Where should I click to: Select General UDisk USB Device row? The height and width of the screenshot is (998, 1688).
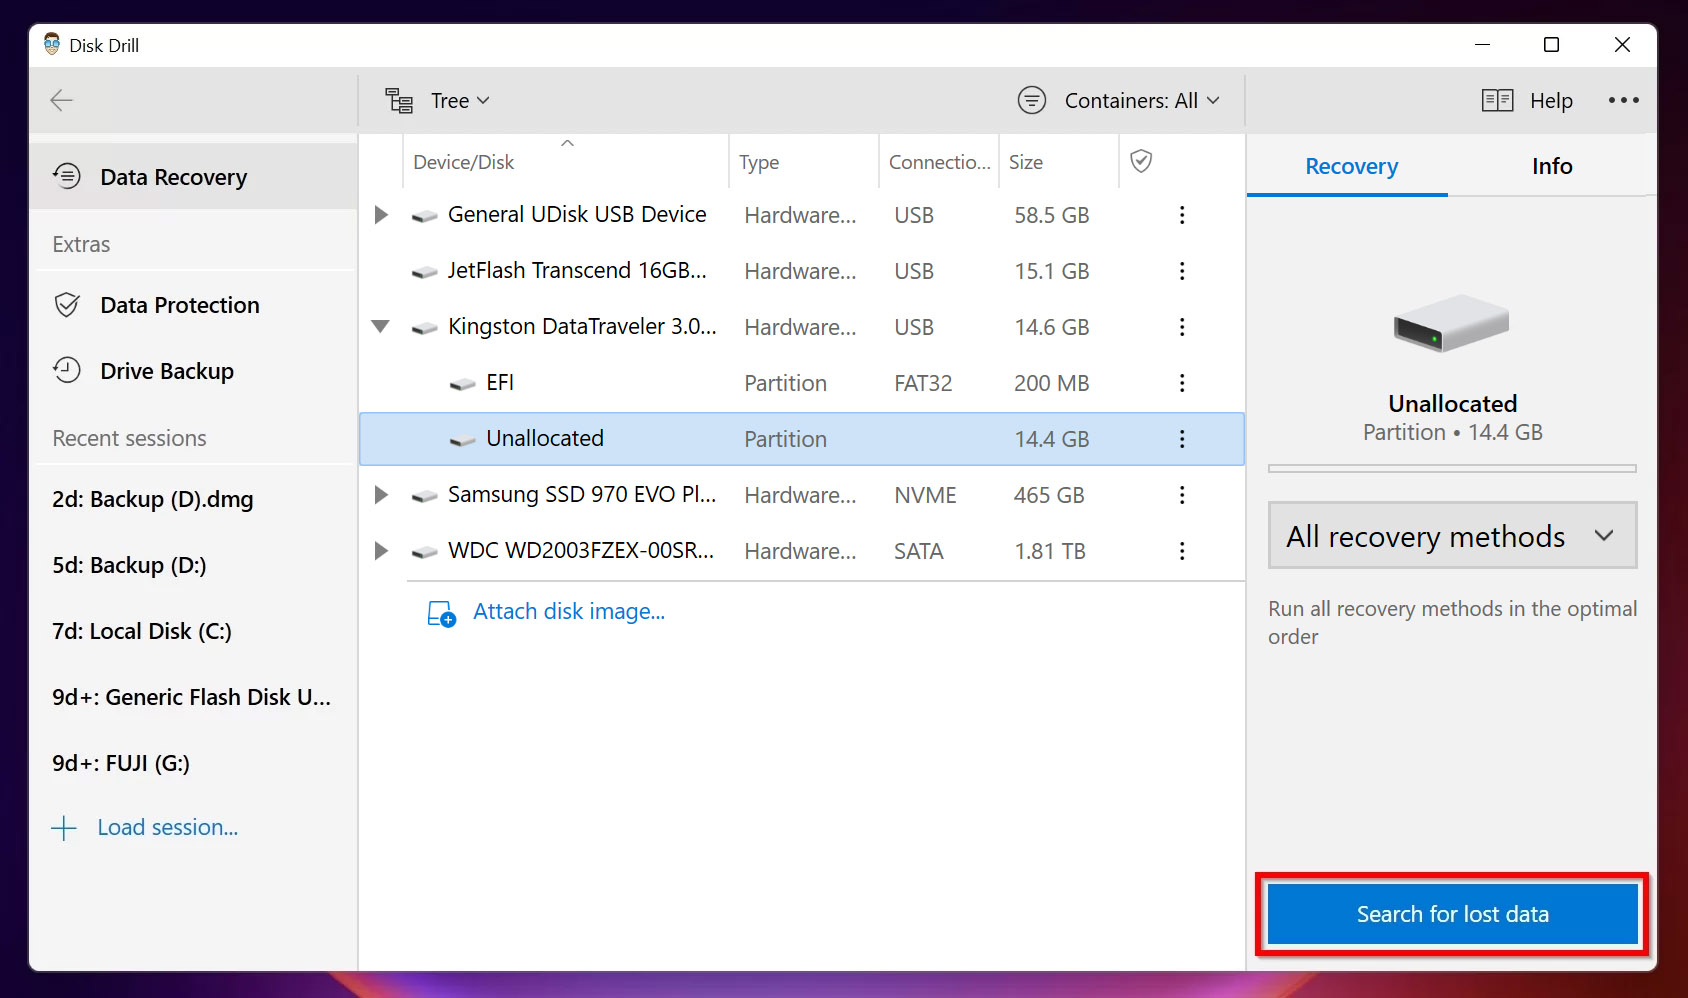(802, 215)
